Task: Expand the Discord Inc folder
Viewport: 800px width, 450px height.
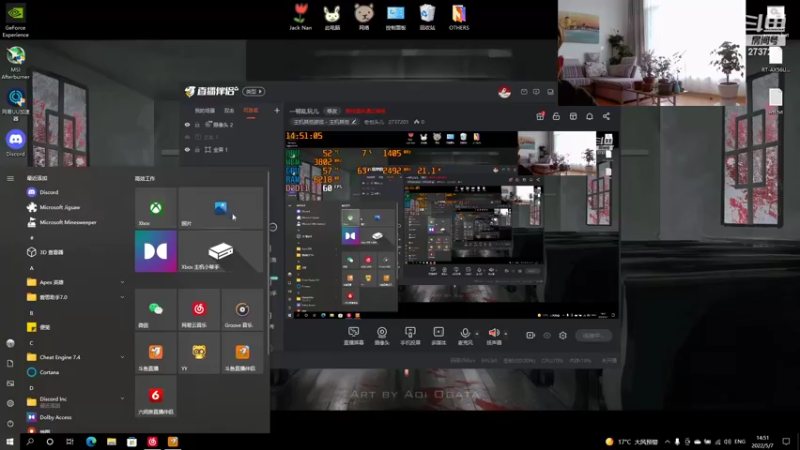Action: (76, 402)
